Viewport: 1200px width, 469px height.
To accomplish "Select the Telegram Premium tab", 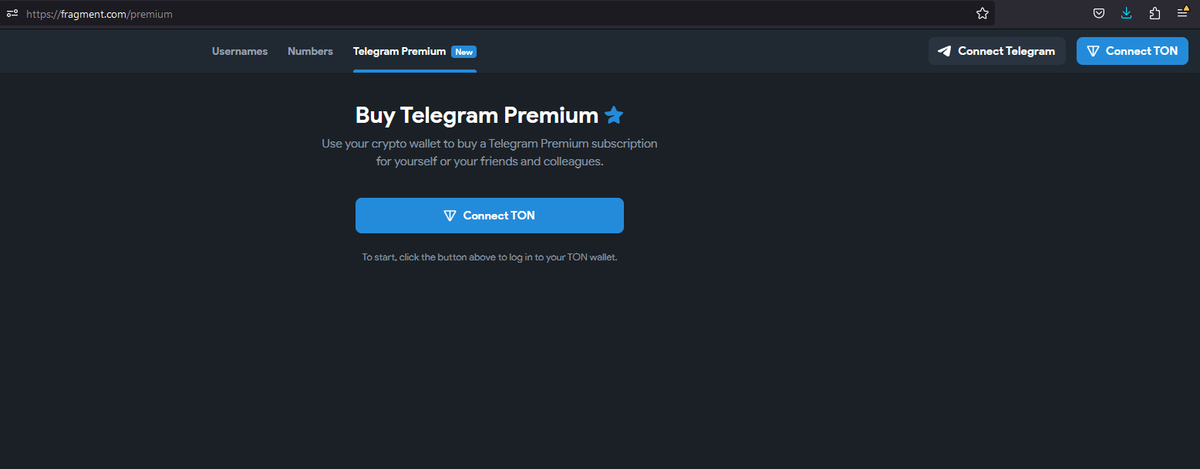I will pyautogui.click(x=399, y=51).
